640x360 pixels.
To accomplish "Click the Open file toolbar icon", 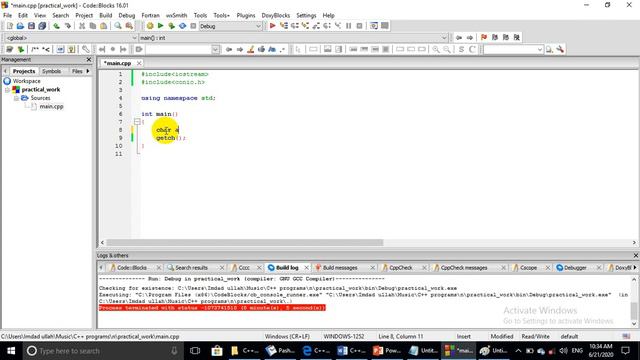I will 20,26.
